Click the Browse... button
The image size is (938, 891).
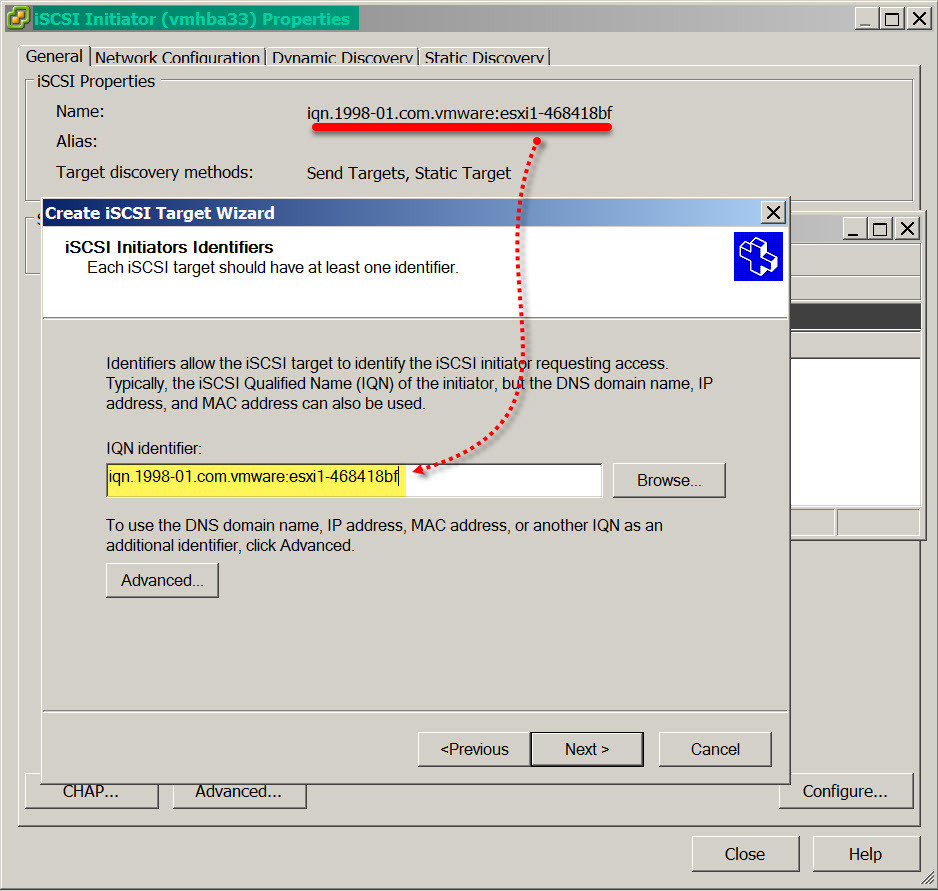point(669,480)
